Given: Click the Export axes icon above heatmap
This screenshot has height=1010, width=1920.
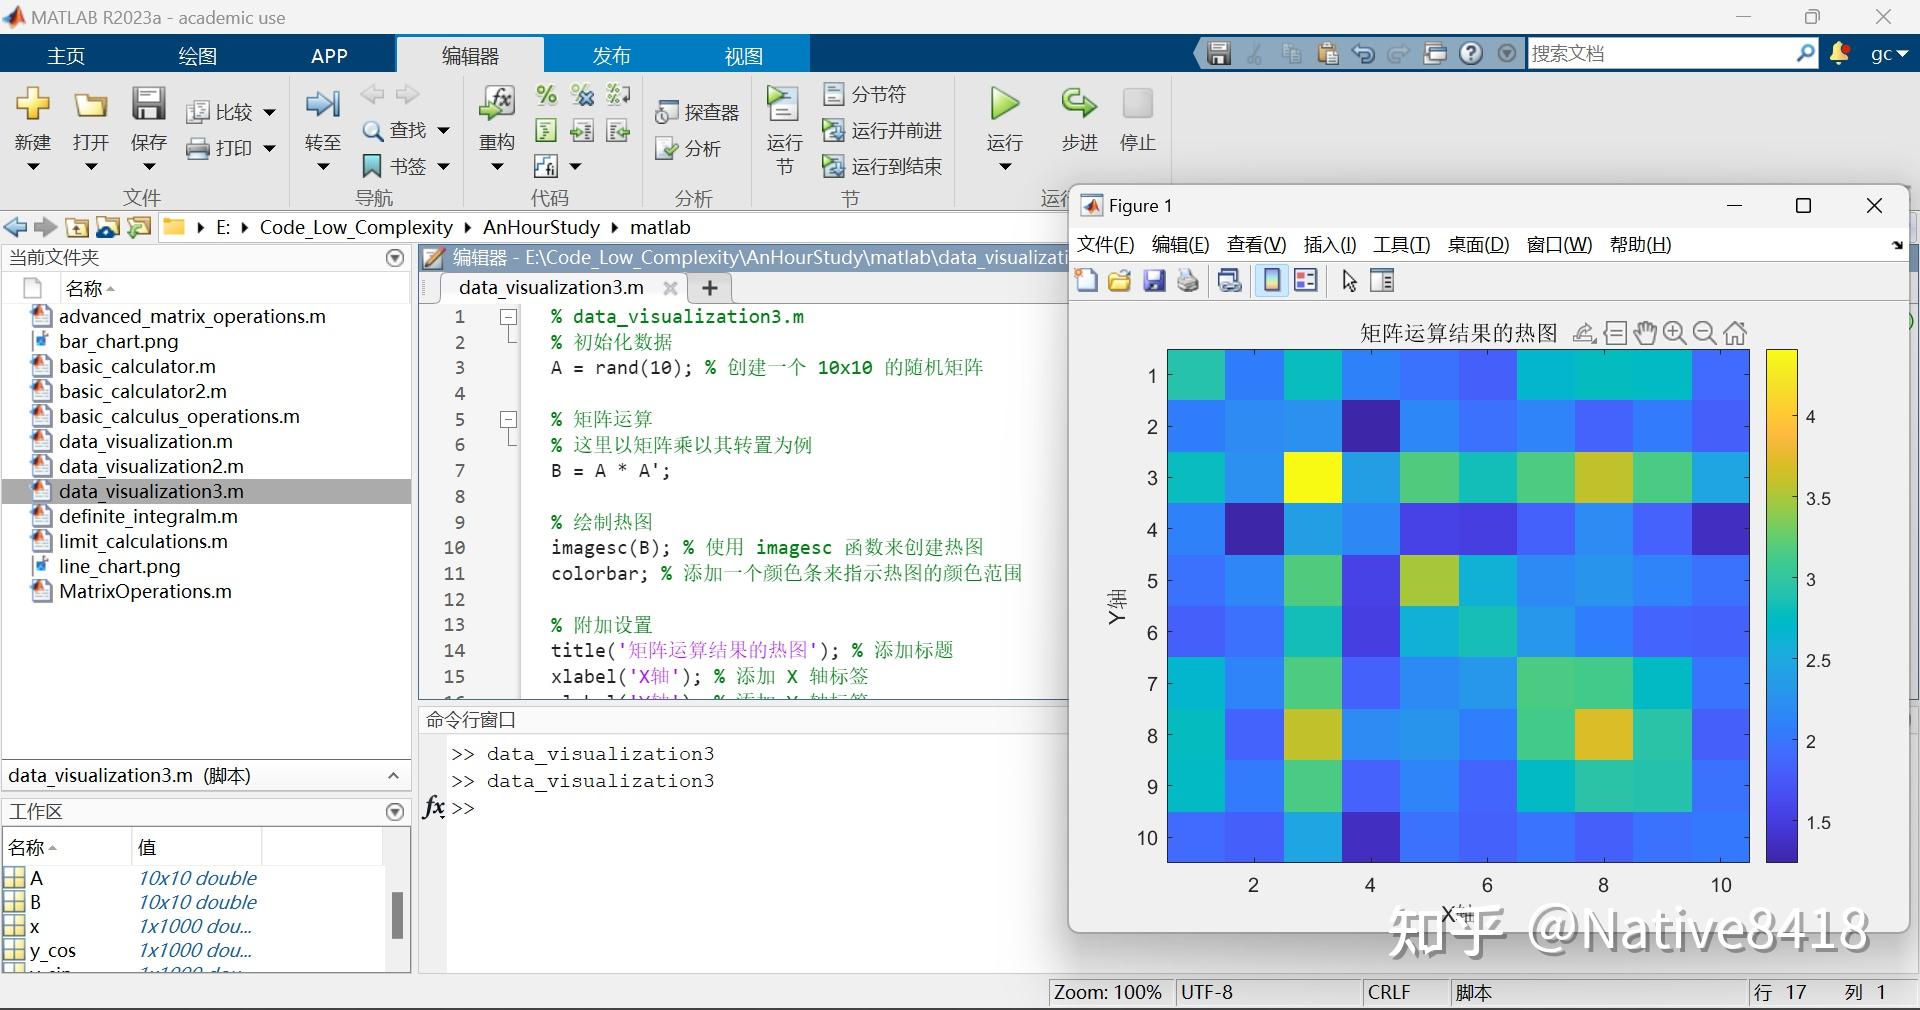Looking at the screenshot, I should [x=1584, y=333].
